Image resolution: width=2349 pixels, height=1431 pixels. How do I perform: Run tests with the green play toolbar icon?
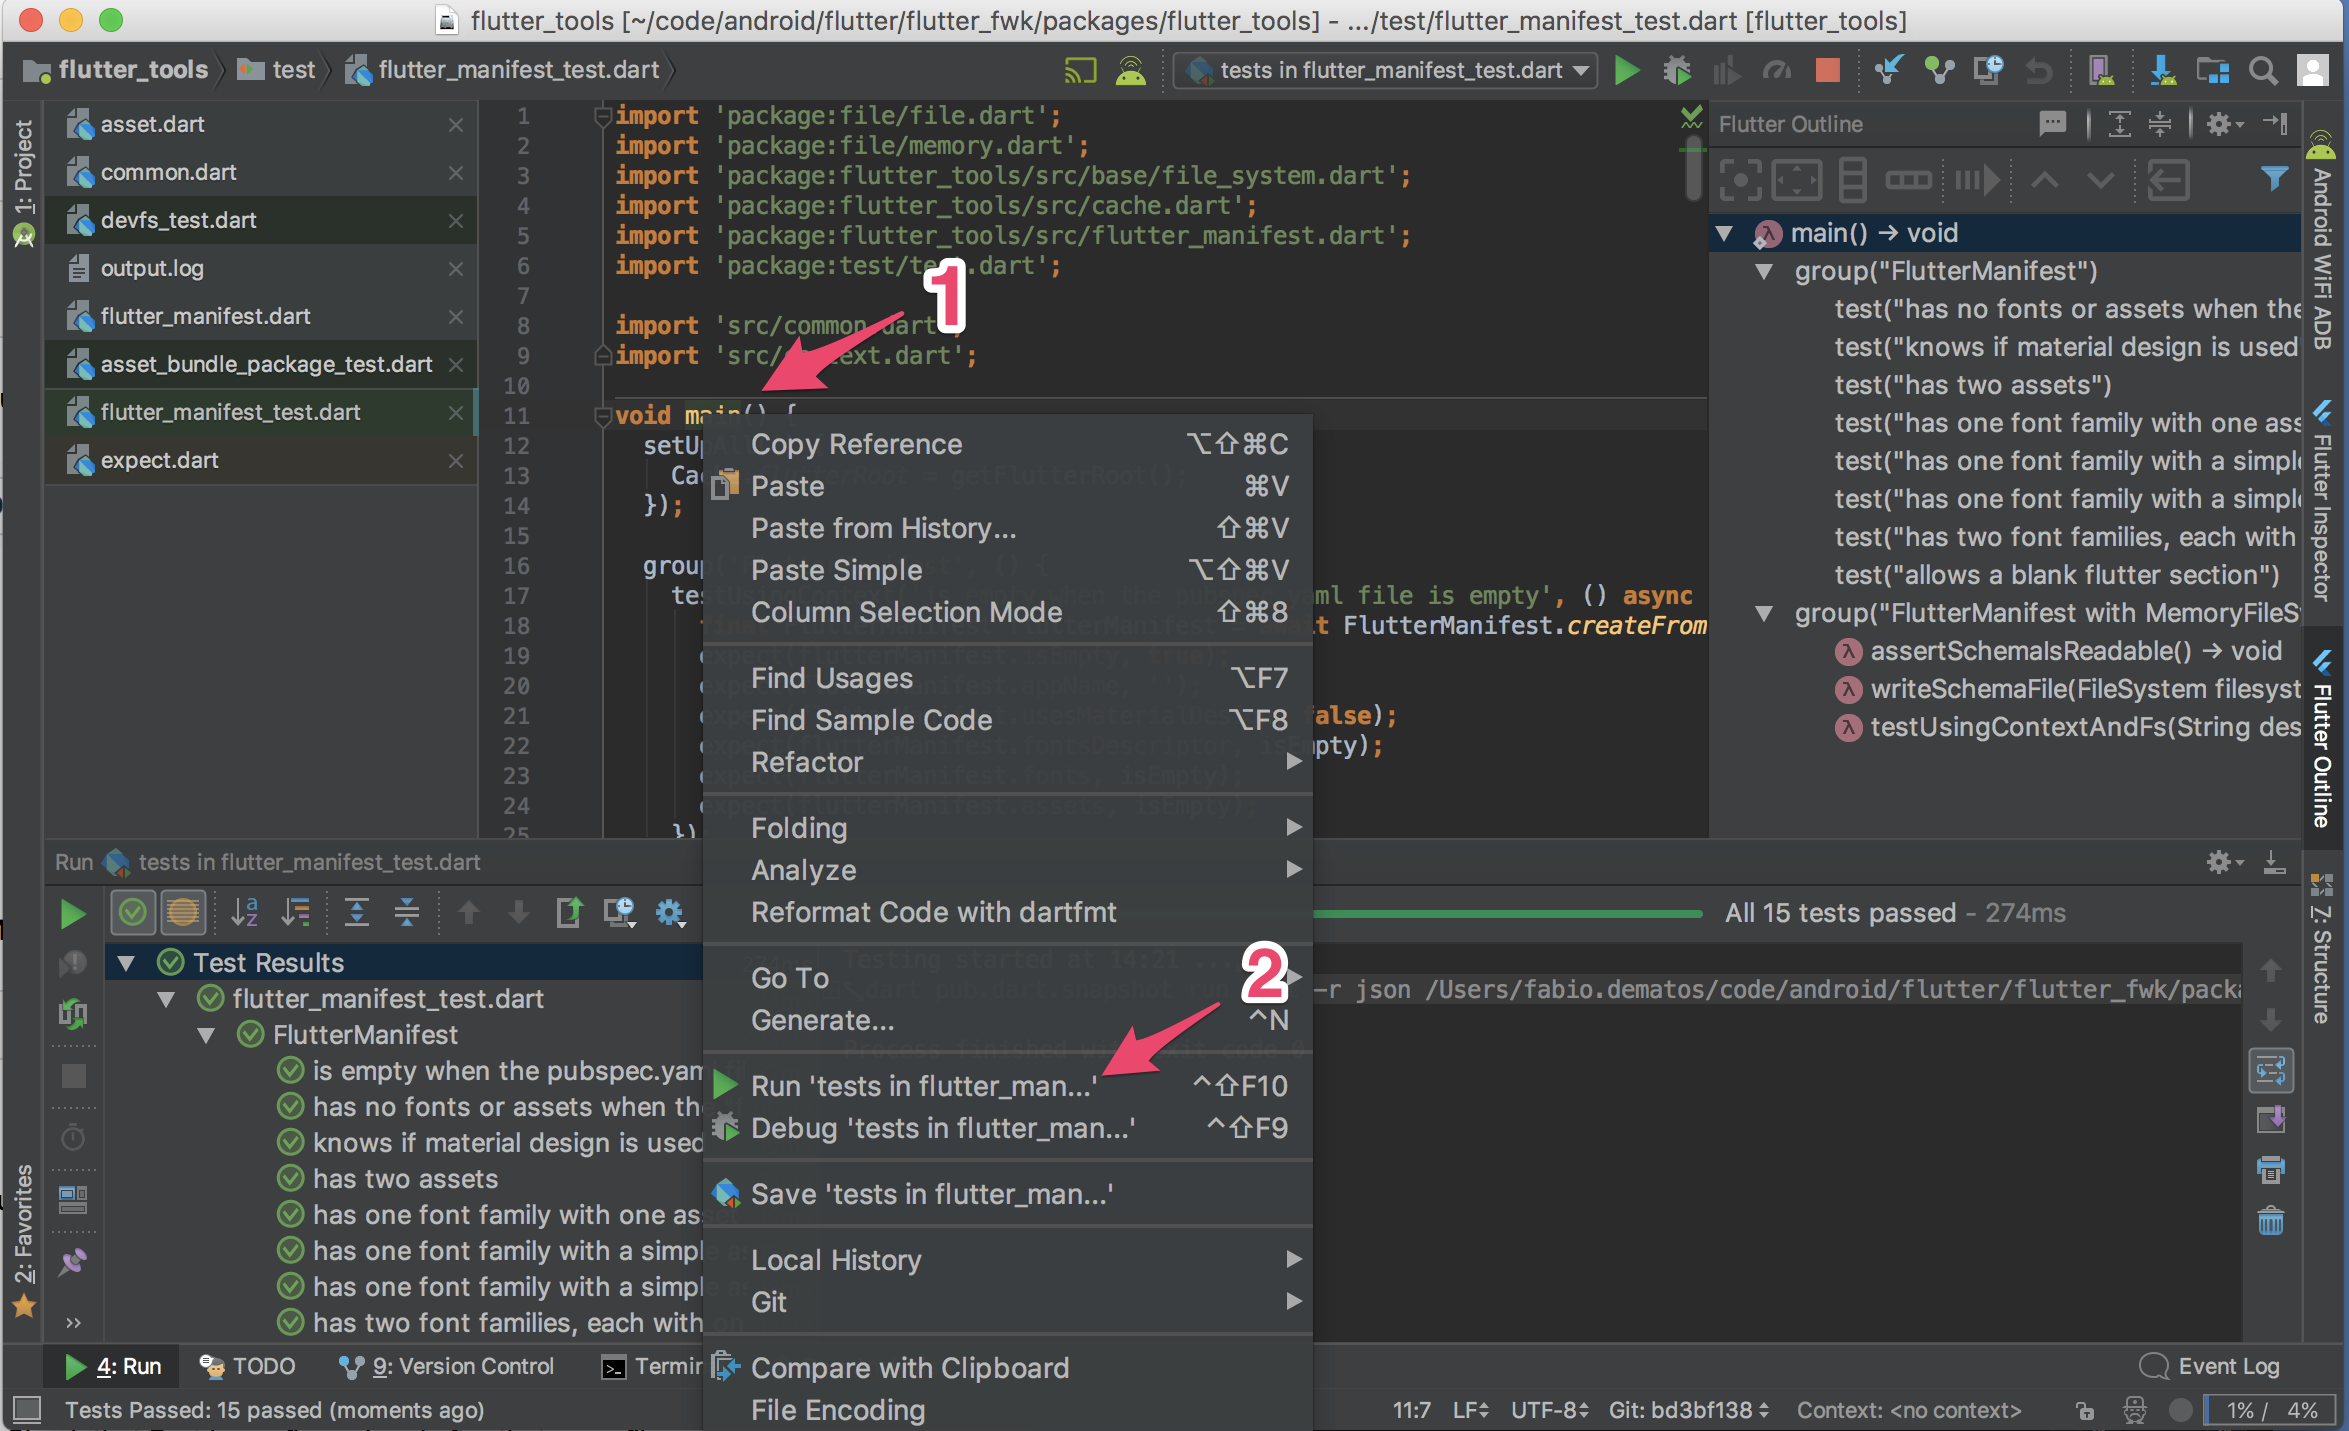1626,71
